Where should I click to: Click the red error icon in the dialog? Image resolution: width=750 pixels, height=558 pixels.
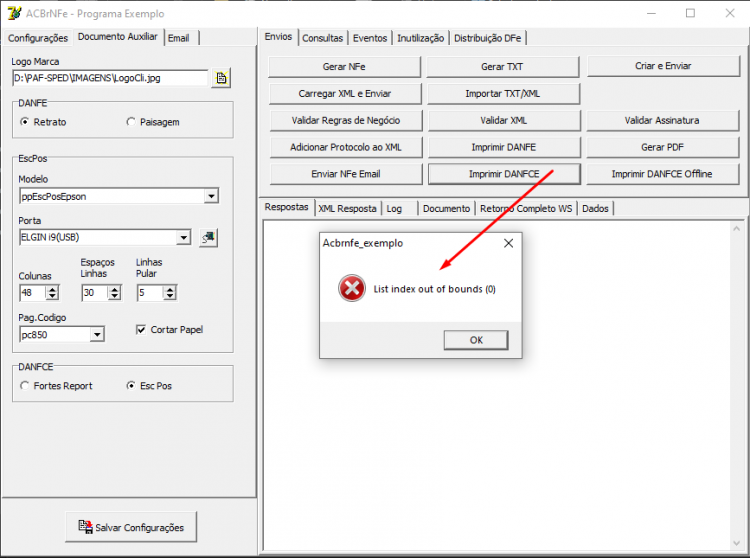coord(352,288)
